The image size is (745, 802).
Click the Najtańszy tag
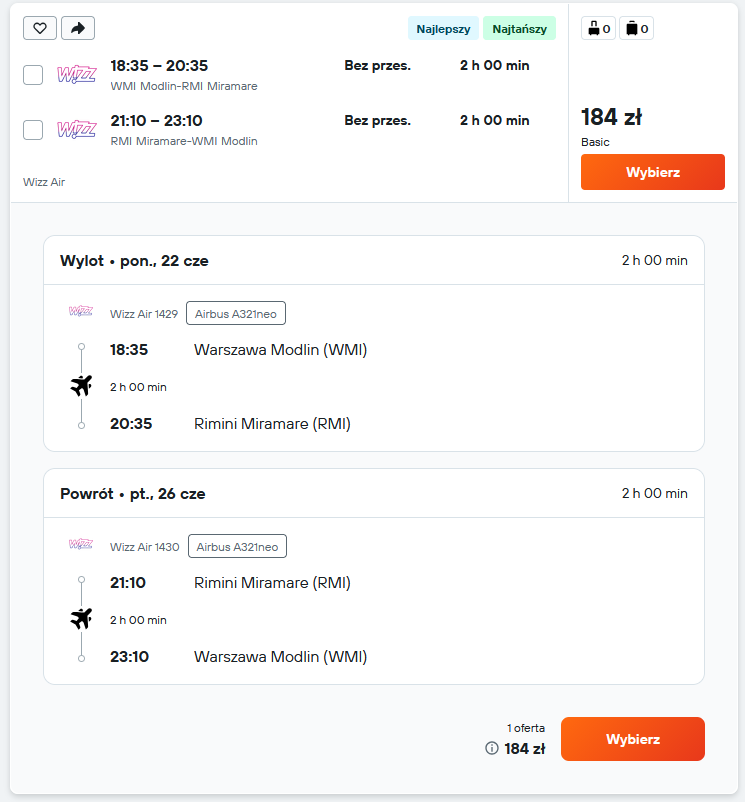click(520, 29)
